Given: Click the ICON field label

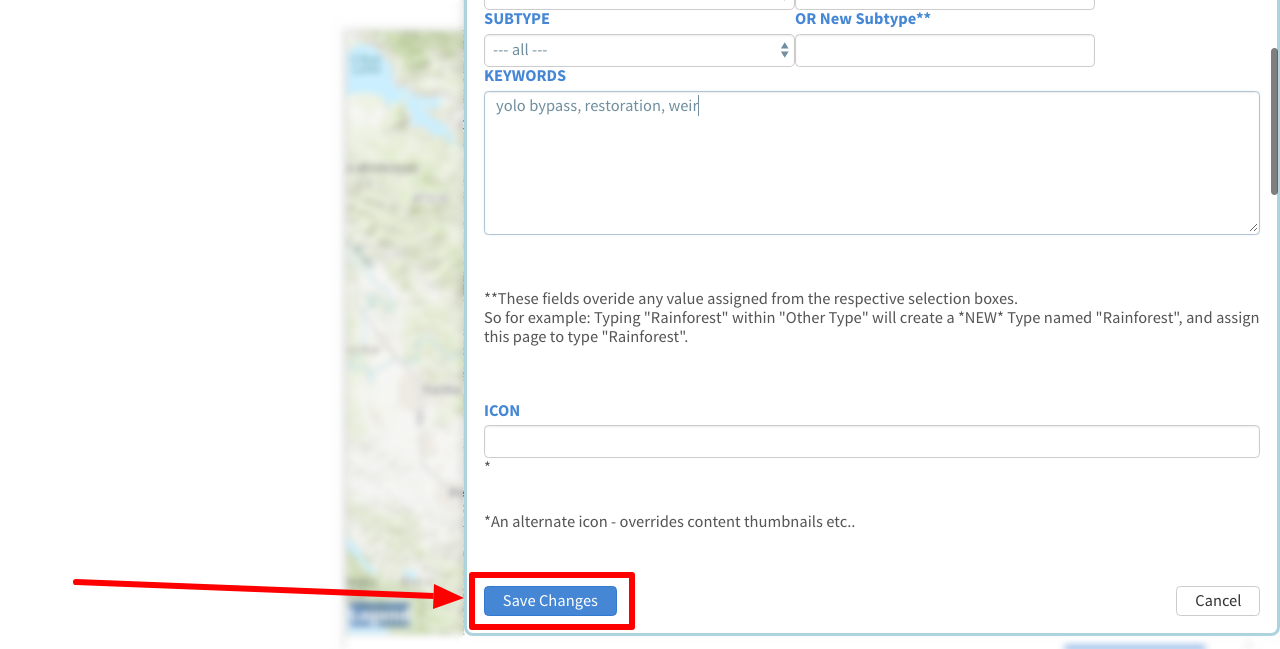Looking at the screenshot, I should [501, 411].
